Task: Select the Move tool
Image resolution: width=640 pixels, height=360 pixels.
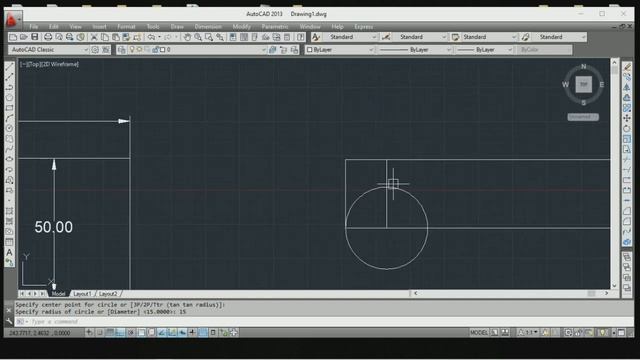Action: 627,118
